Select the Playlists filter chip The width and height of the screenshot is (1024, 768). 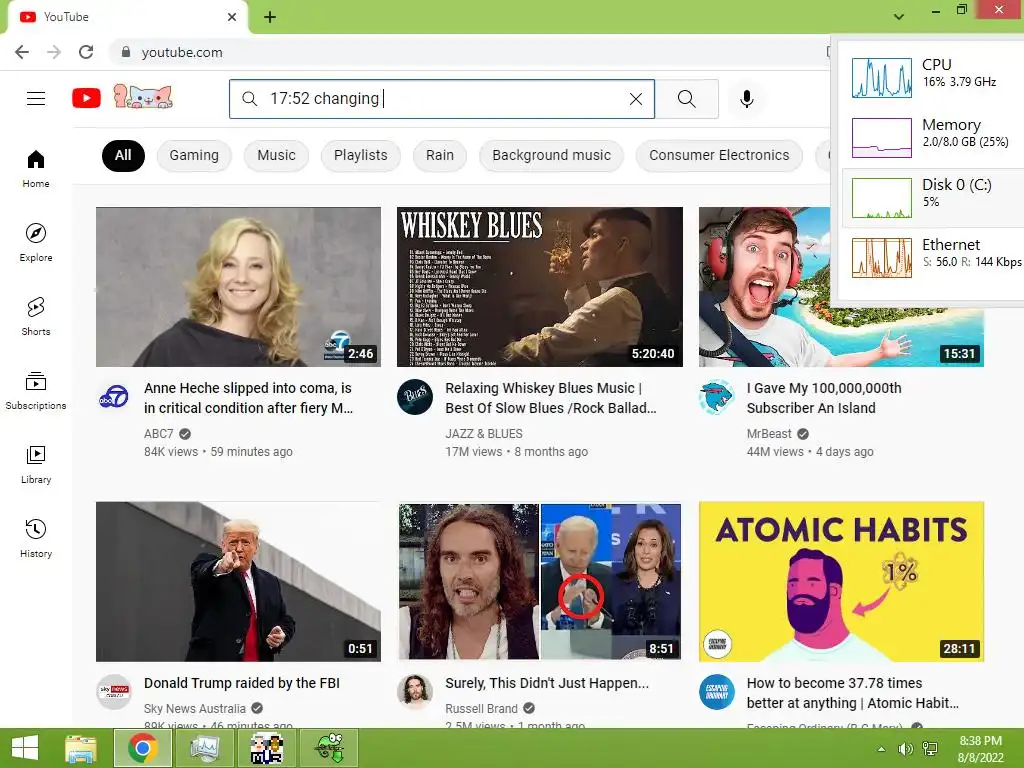click(360, 155)
